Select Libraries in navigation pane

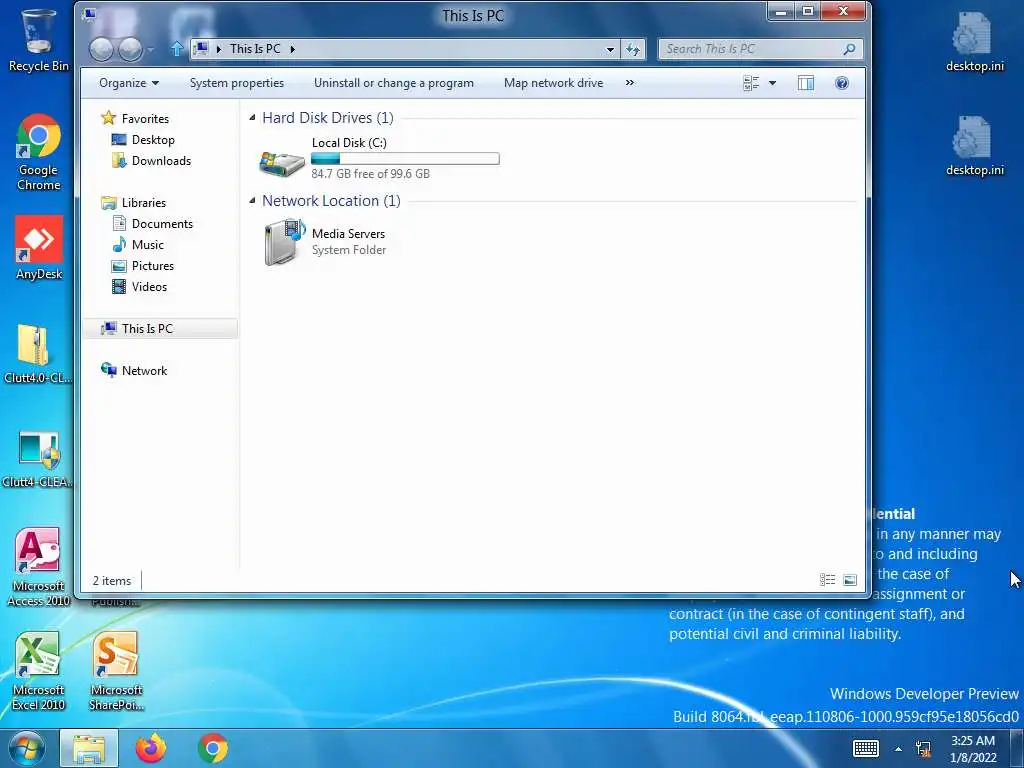pos(144,202)
